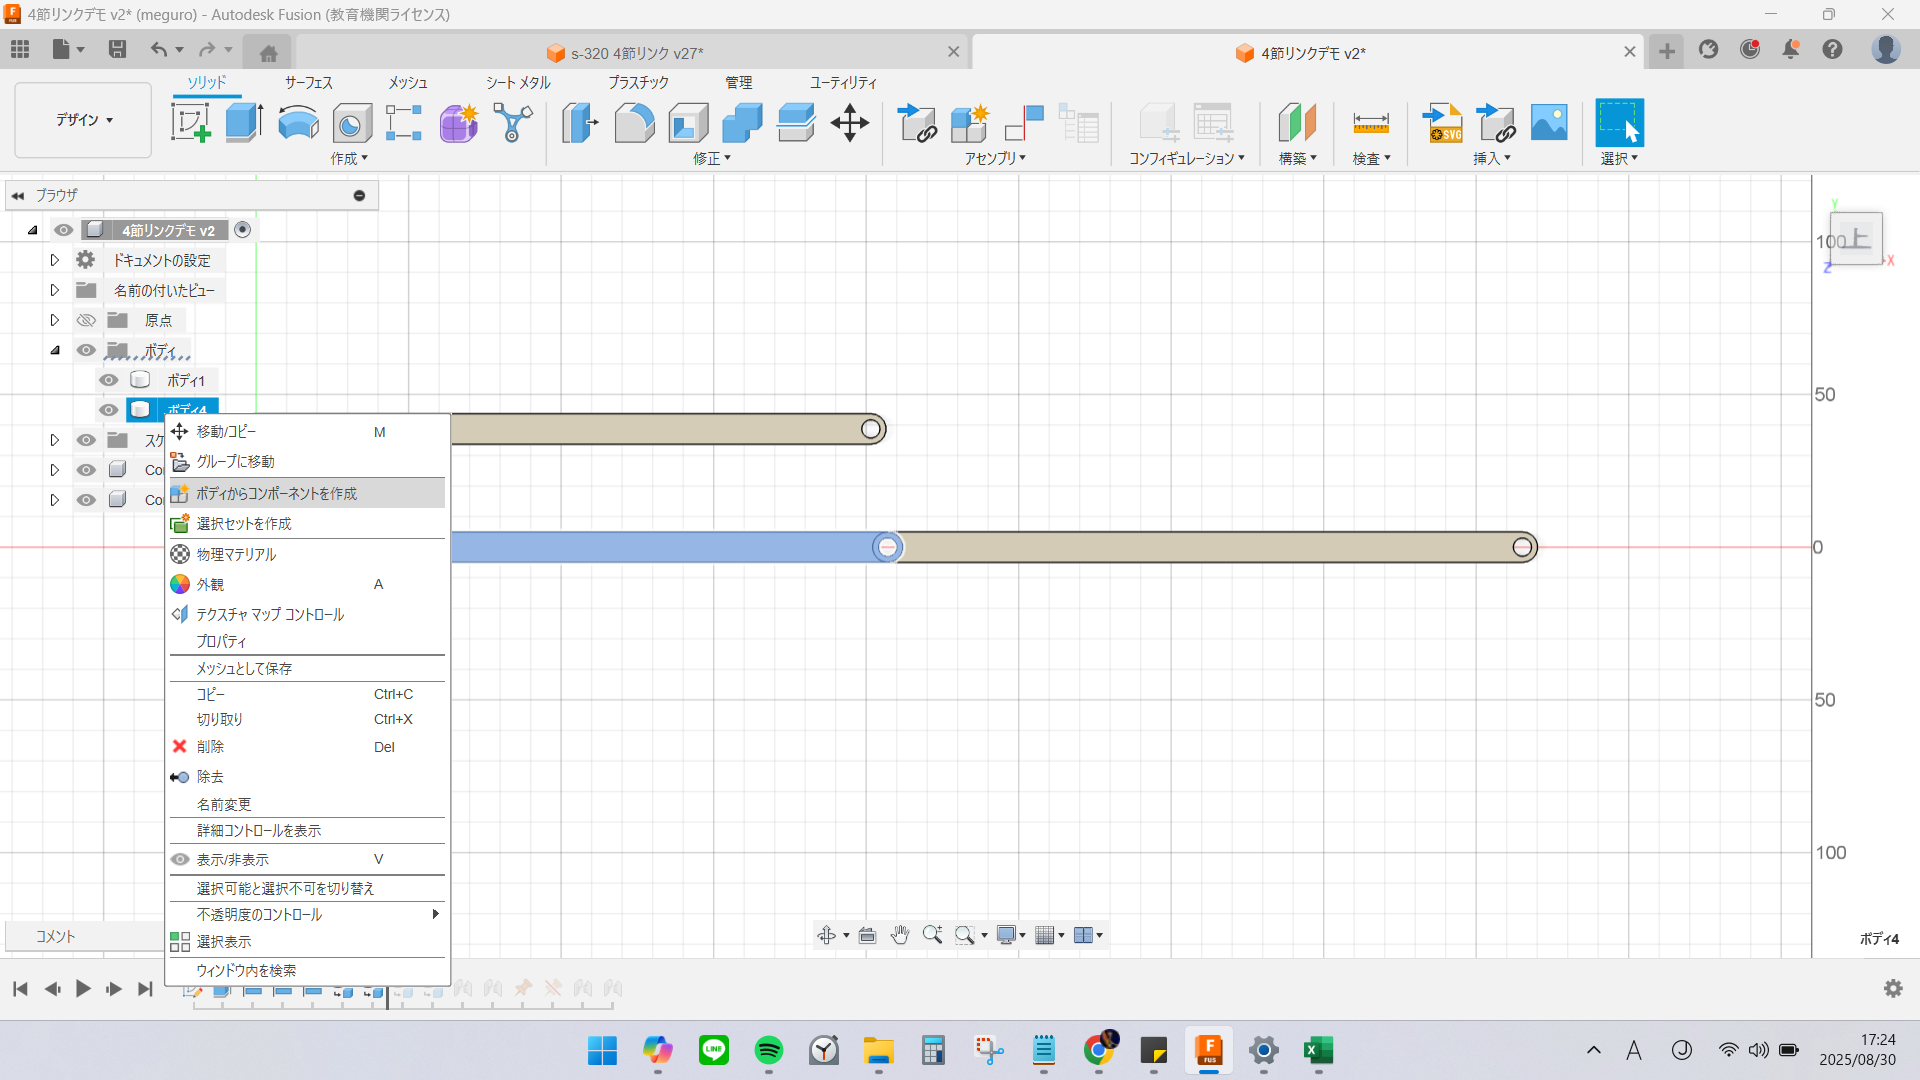Image resolution: width=1920 pixels, height=1080 pixels.
Task: Select the Pan hand navigation tool
Action: [x=900, y=935]
